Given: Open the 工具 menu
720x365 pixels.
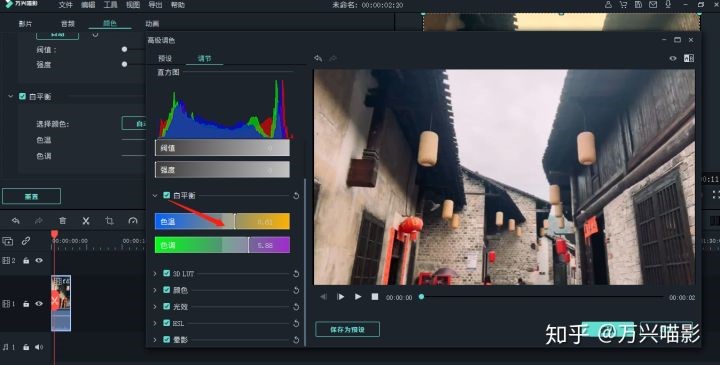Looking at the screenshot, I should (x=111, y=5).
